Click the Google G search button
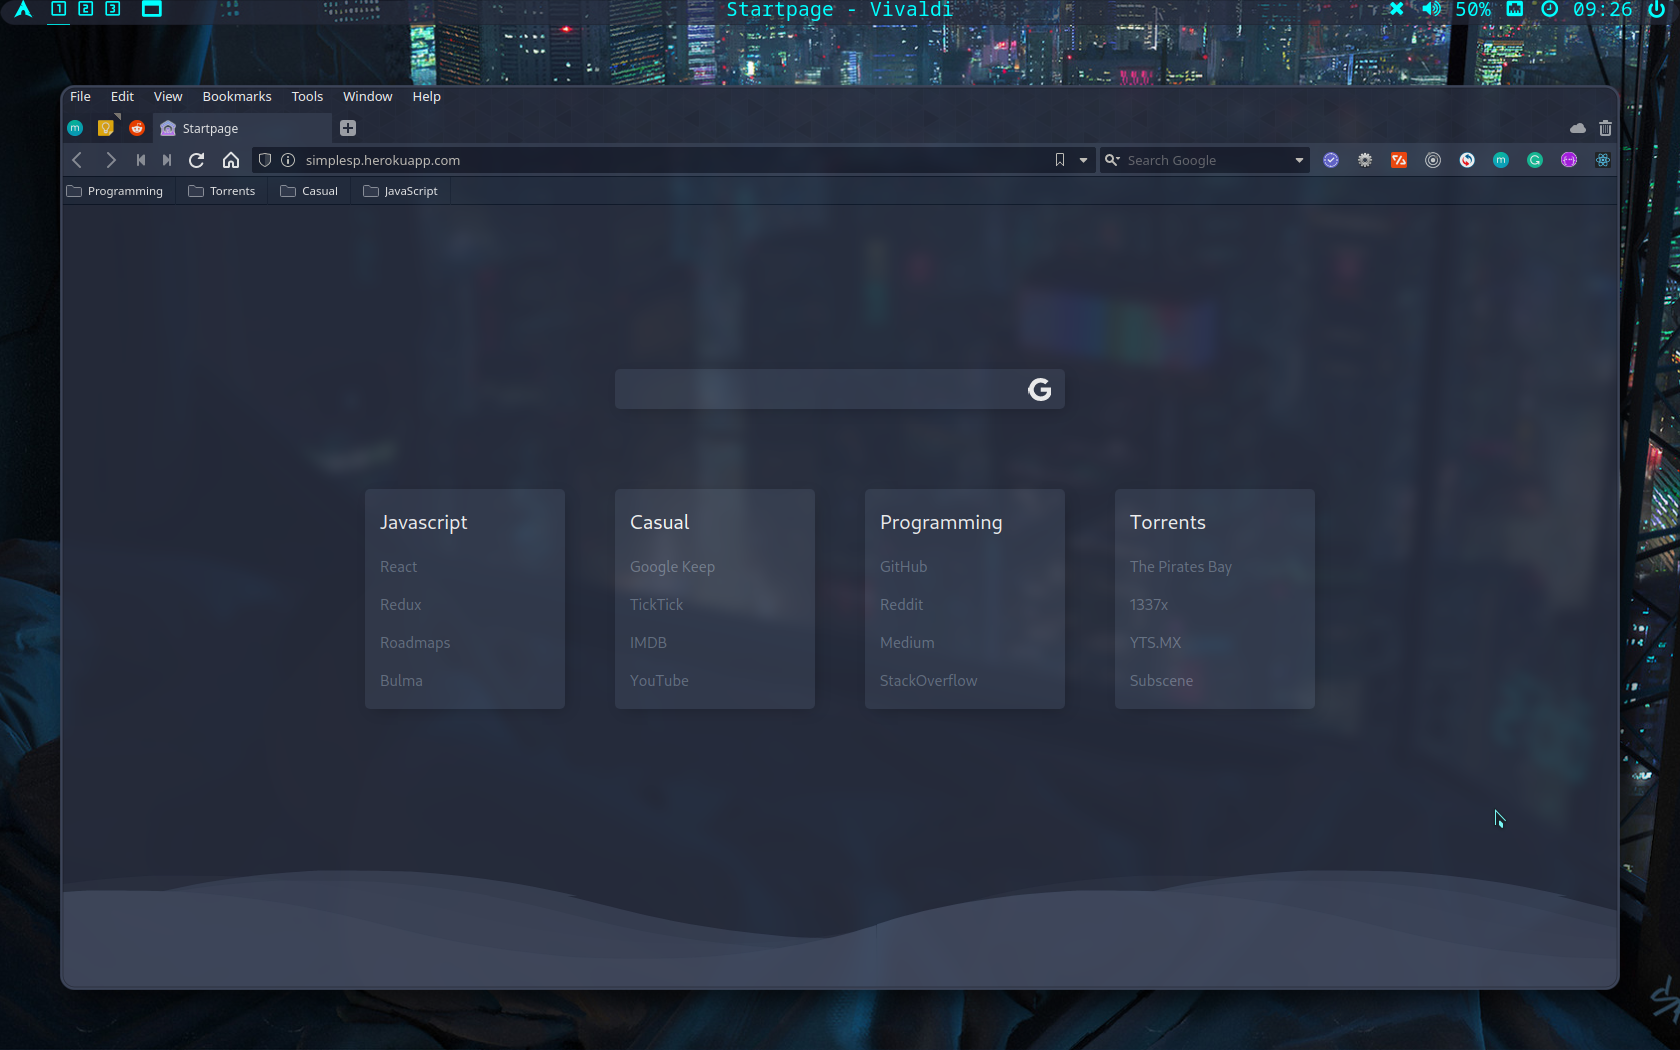Image resolution: width=1680 pixels, height=1050 pixels. point(1040,389)
